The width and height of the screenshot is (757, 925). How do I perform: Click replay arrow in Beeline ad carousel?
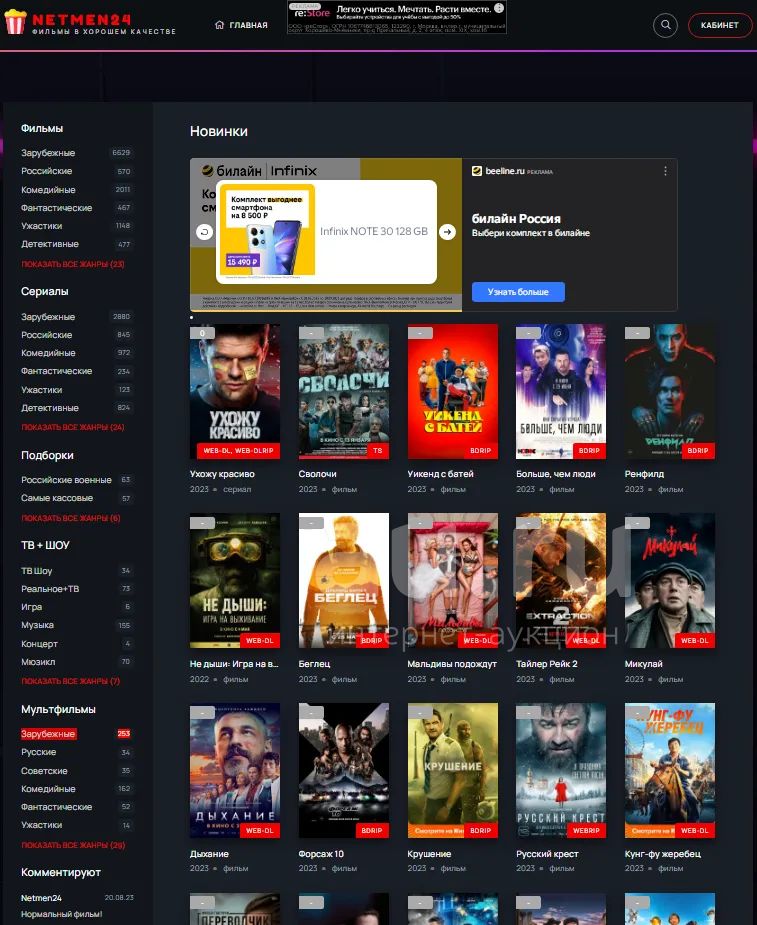pos(204,232)
